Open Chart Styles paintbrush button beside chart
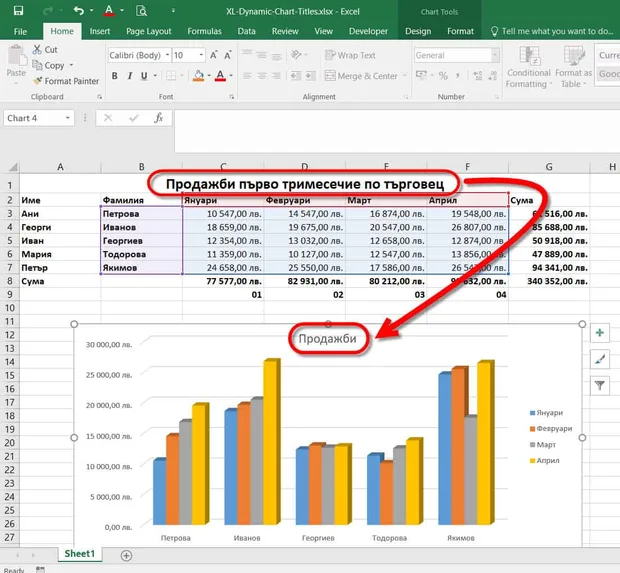Viewport: 620px width, 573px height. coord(600,359)
